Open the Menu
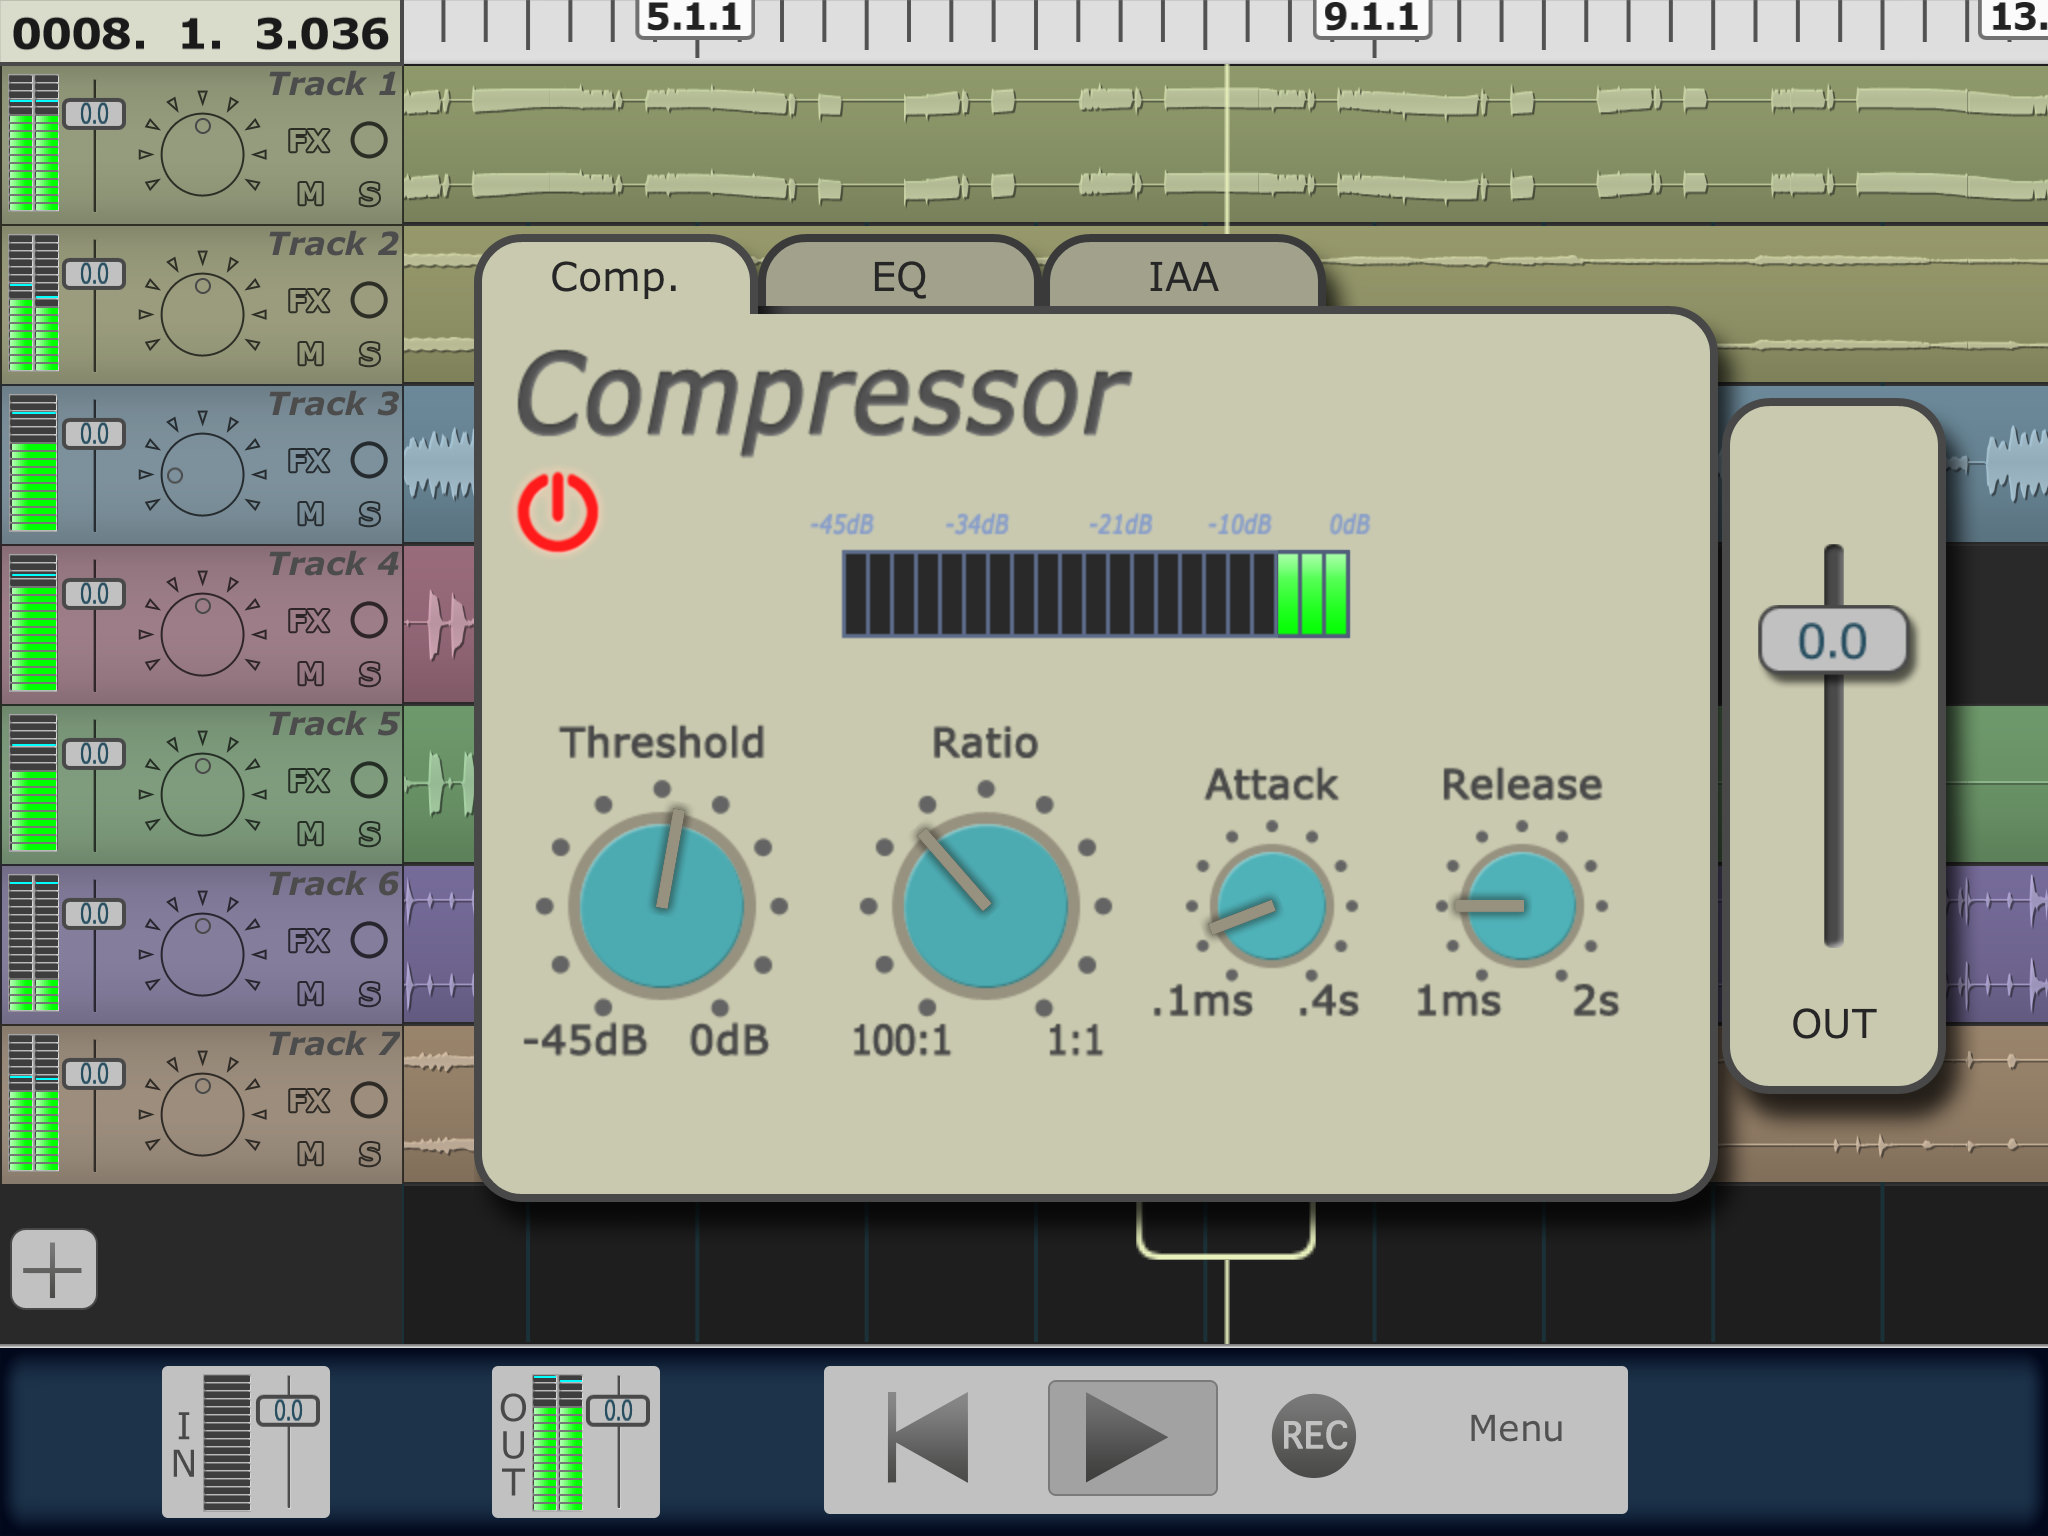Screen dimensions: 2048x1536 1516,1428
